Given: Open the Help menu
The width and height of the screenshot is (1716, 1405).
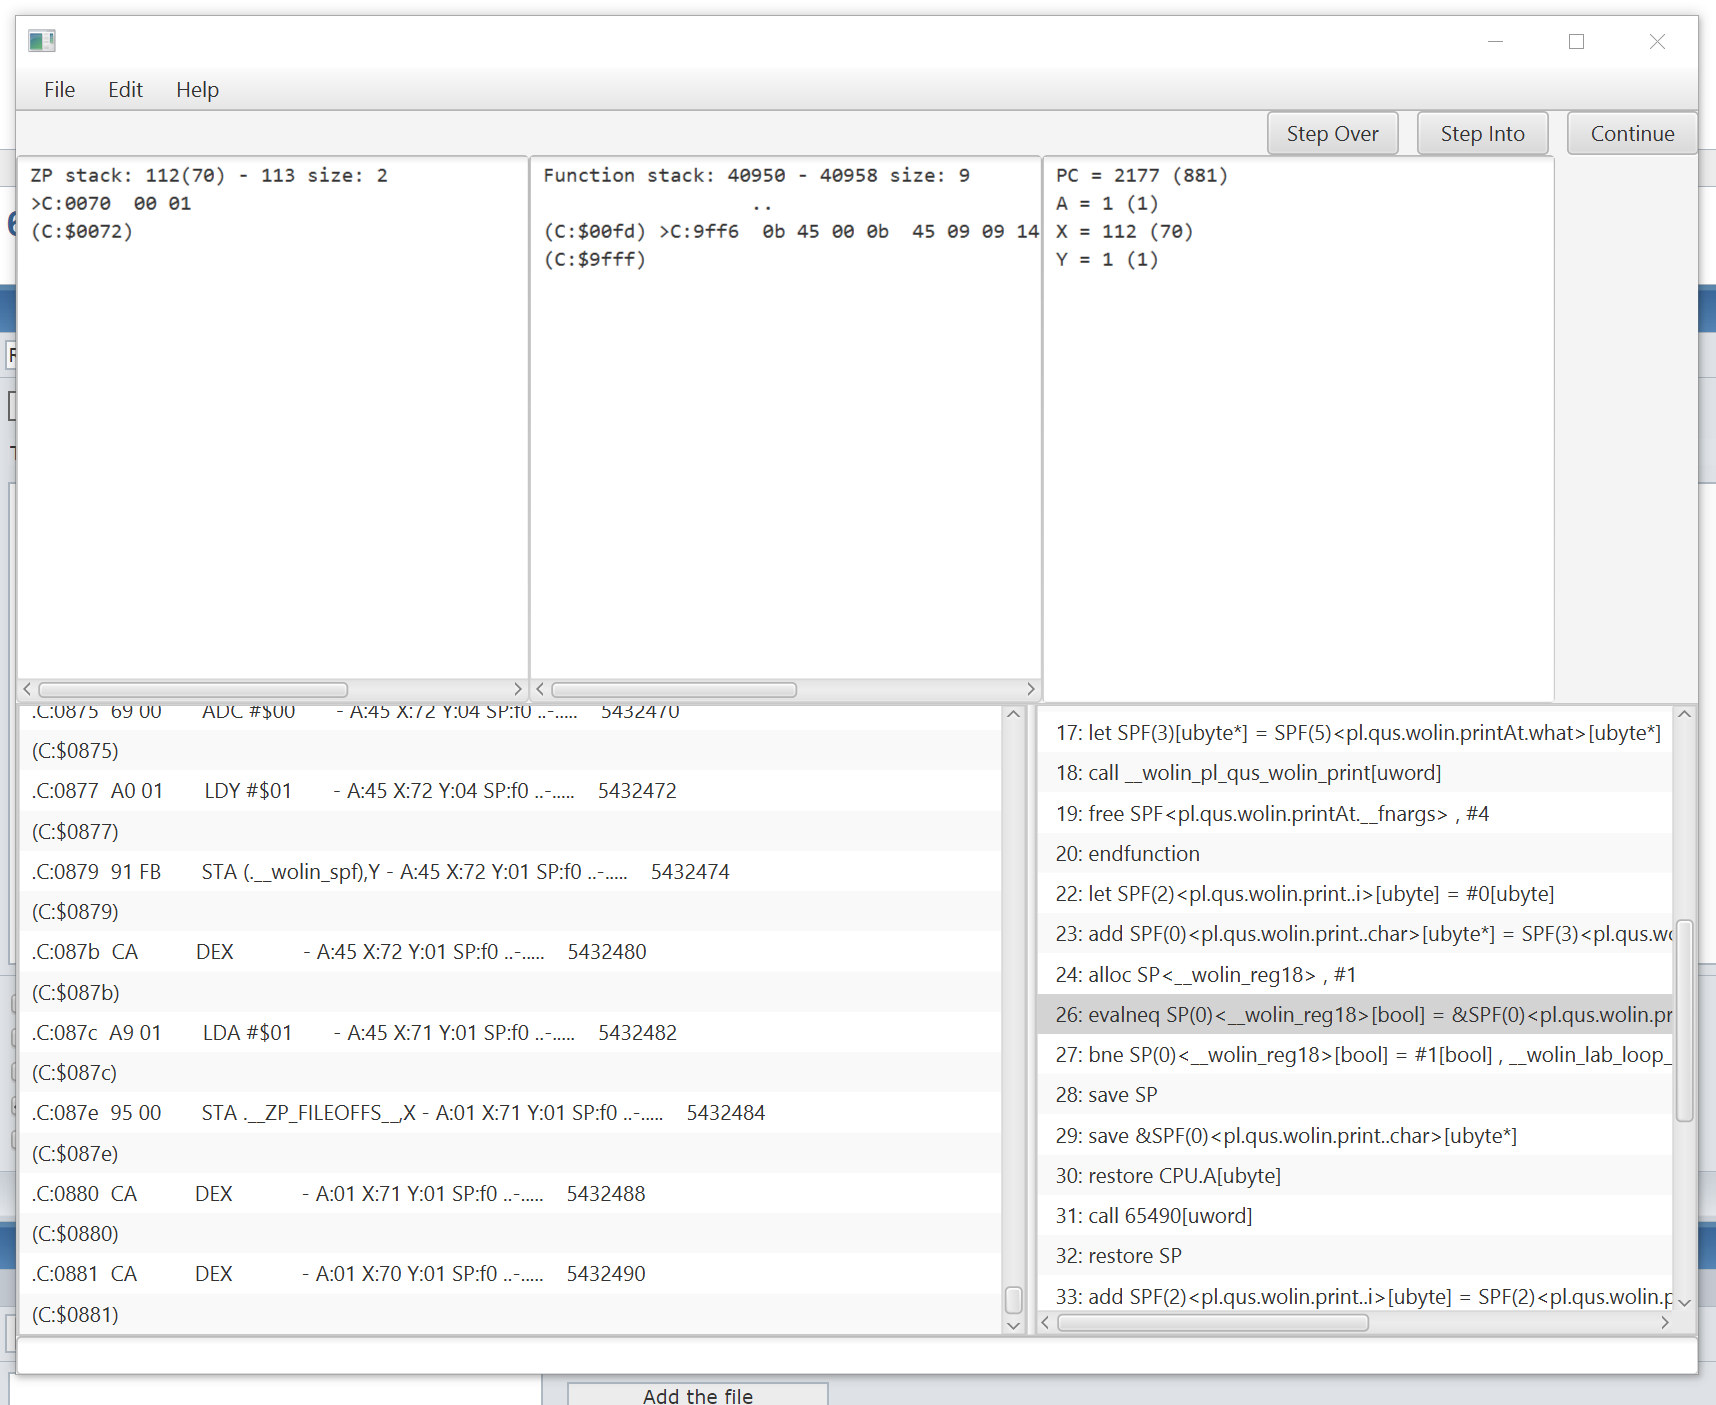Looking at the screenshot, I should coord(197,90).
